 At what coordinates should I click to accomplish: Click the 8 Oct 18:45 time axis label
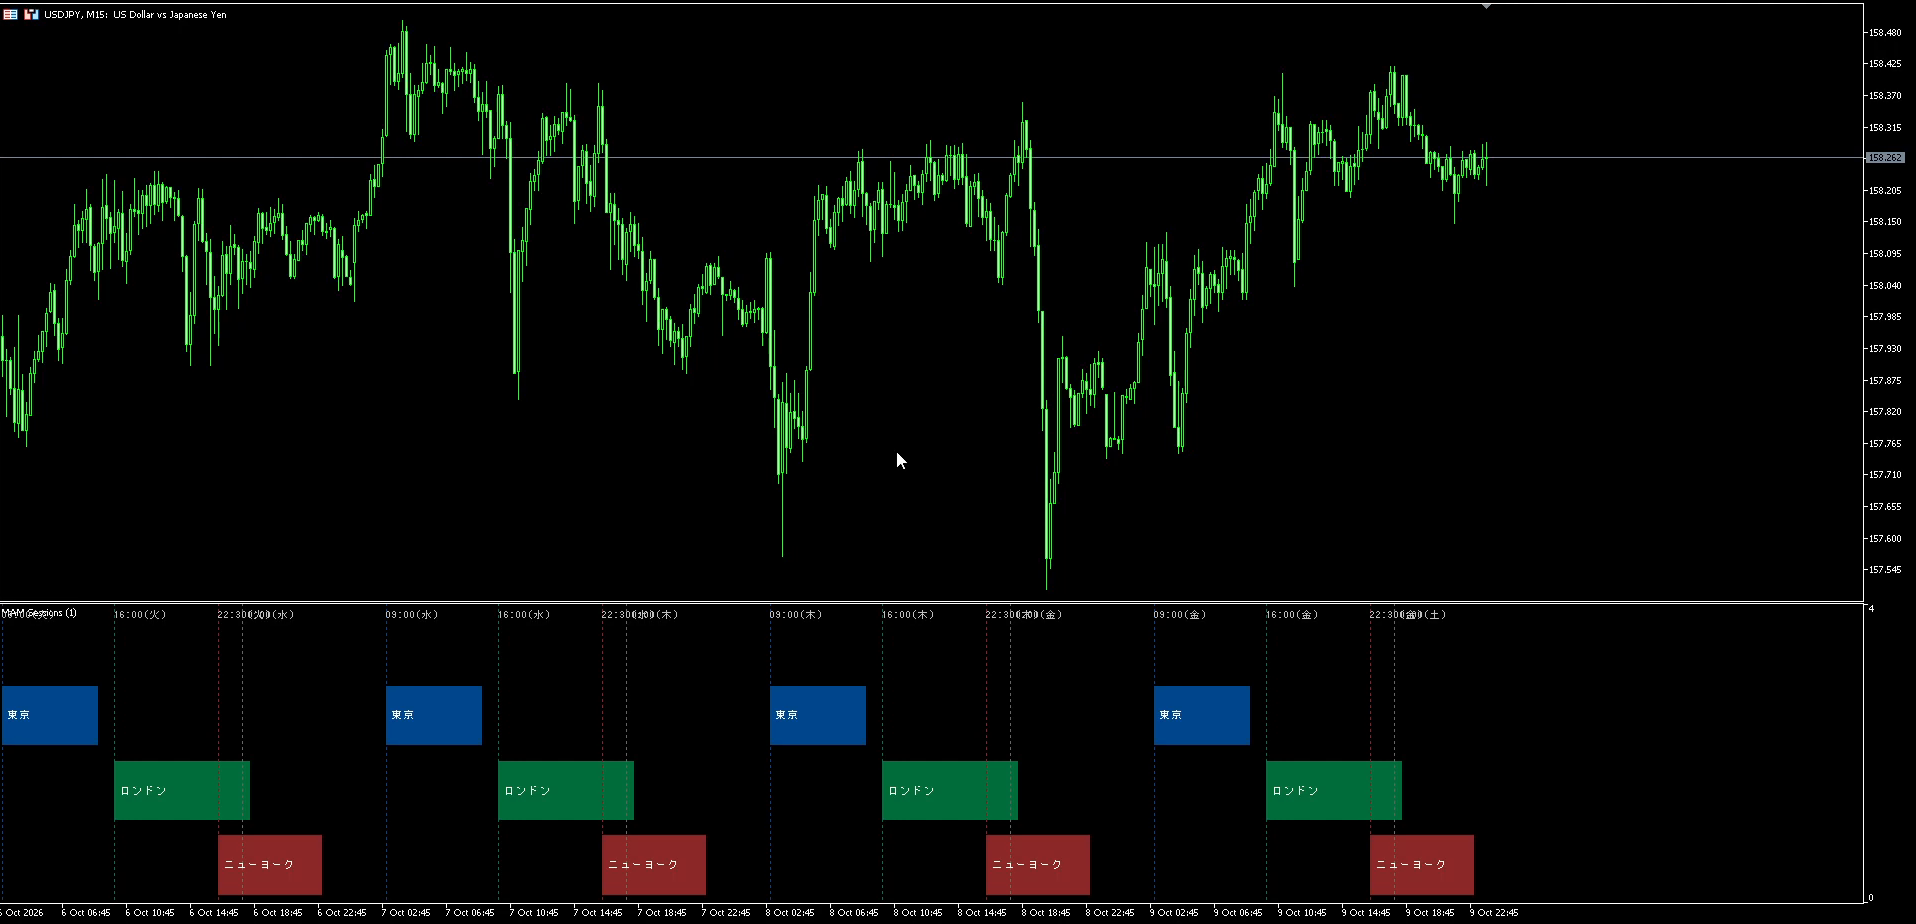(1046, 913)
